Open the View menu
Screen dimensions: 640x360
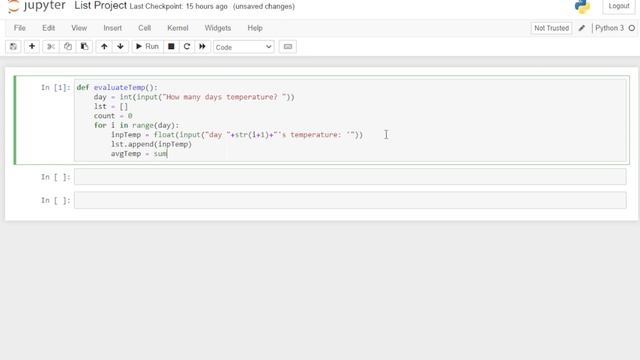[x=79, y=28]
